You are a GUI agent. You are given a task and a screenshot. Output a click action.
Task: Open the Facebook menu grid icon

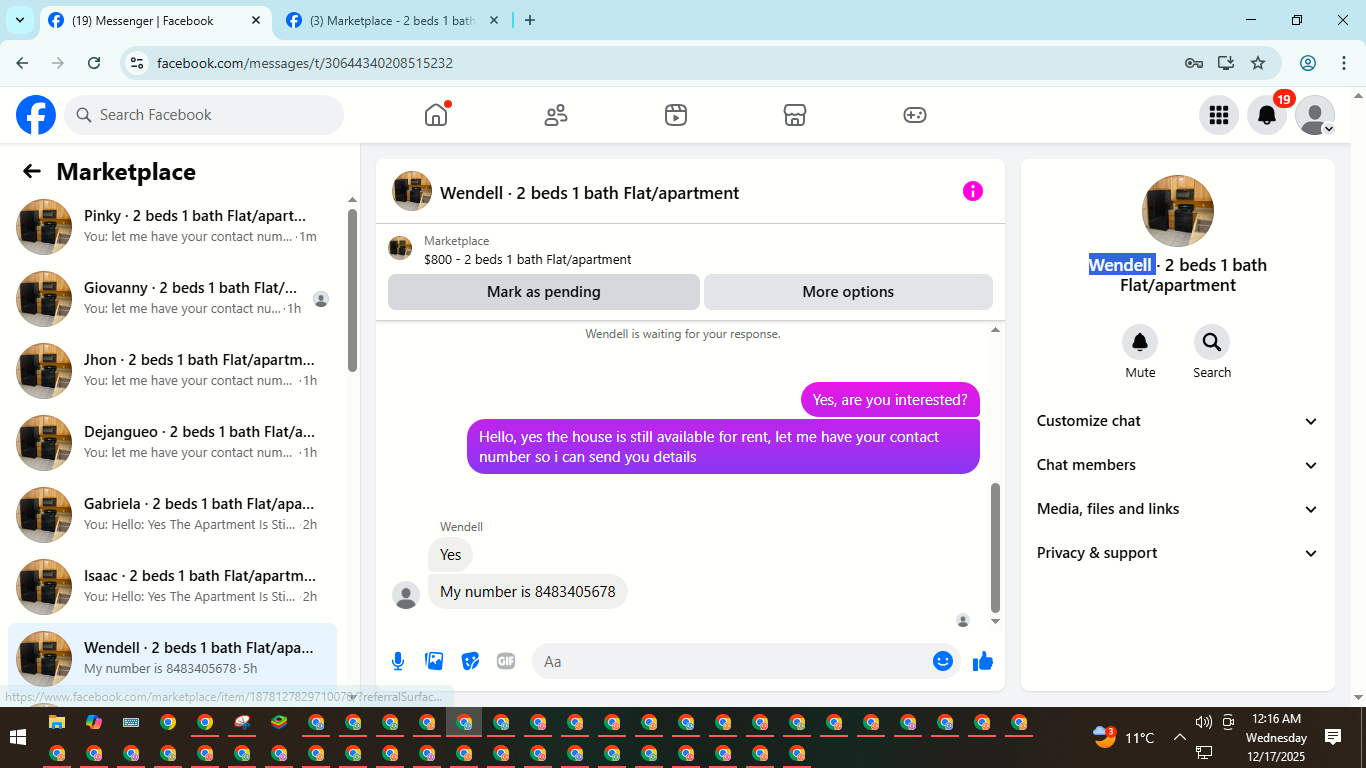pos(1219,115)
